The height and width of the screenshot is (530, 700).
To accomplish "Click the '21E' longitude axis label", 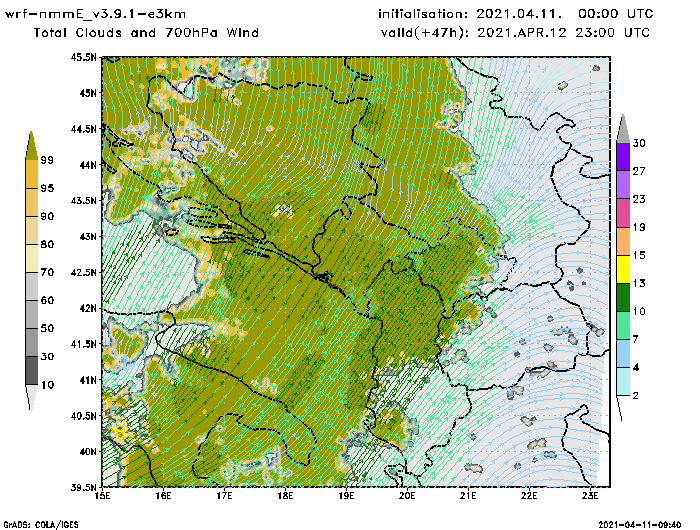I will pos(468,496).
